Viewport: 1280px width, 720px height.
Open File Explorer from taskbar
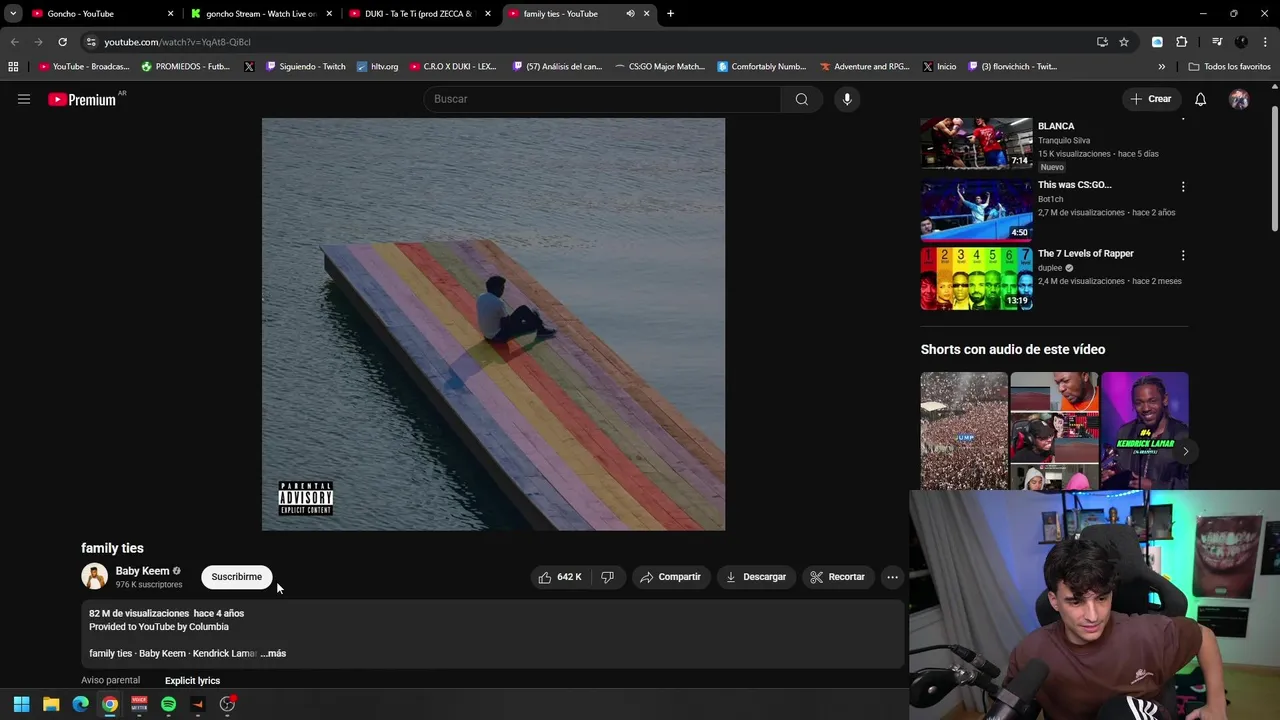(51, 704)
